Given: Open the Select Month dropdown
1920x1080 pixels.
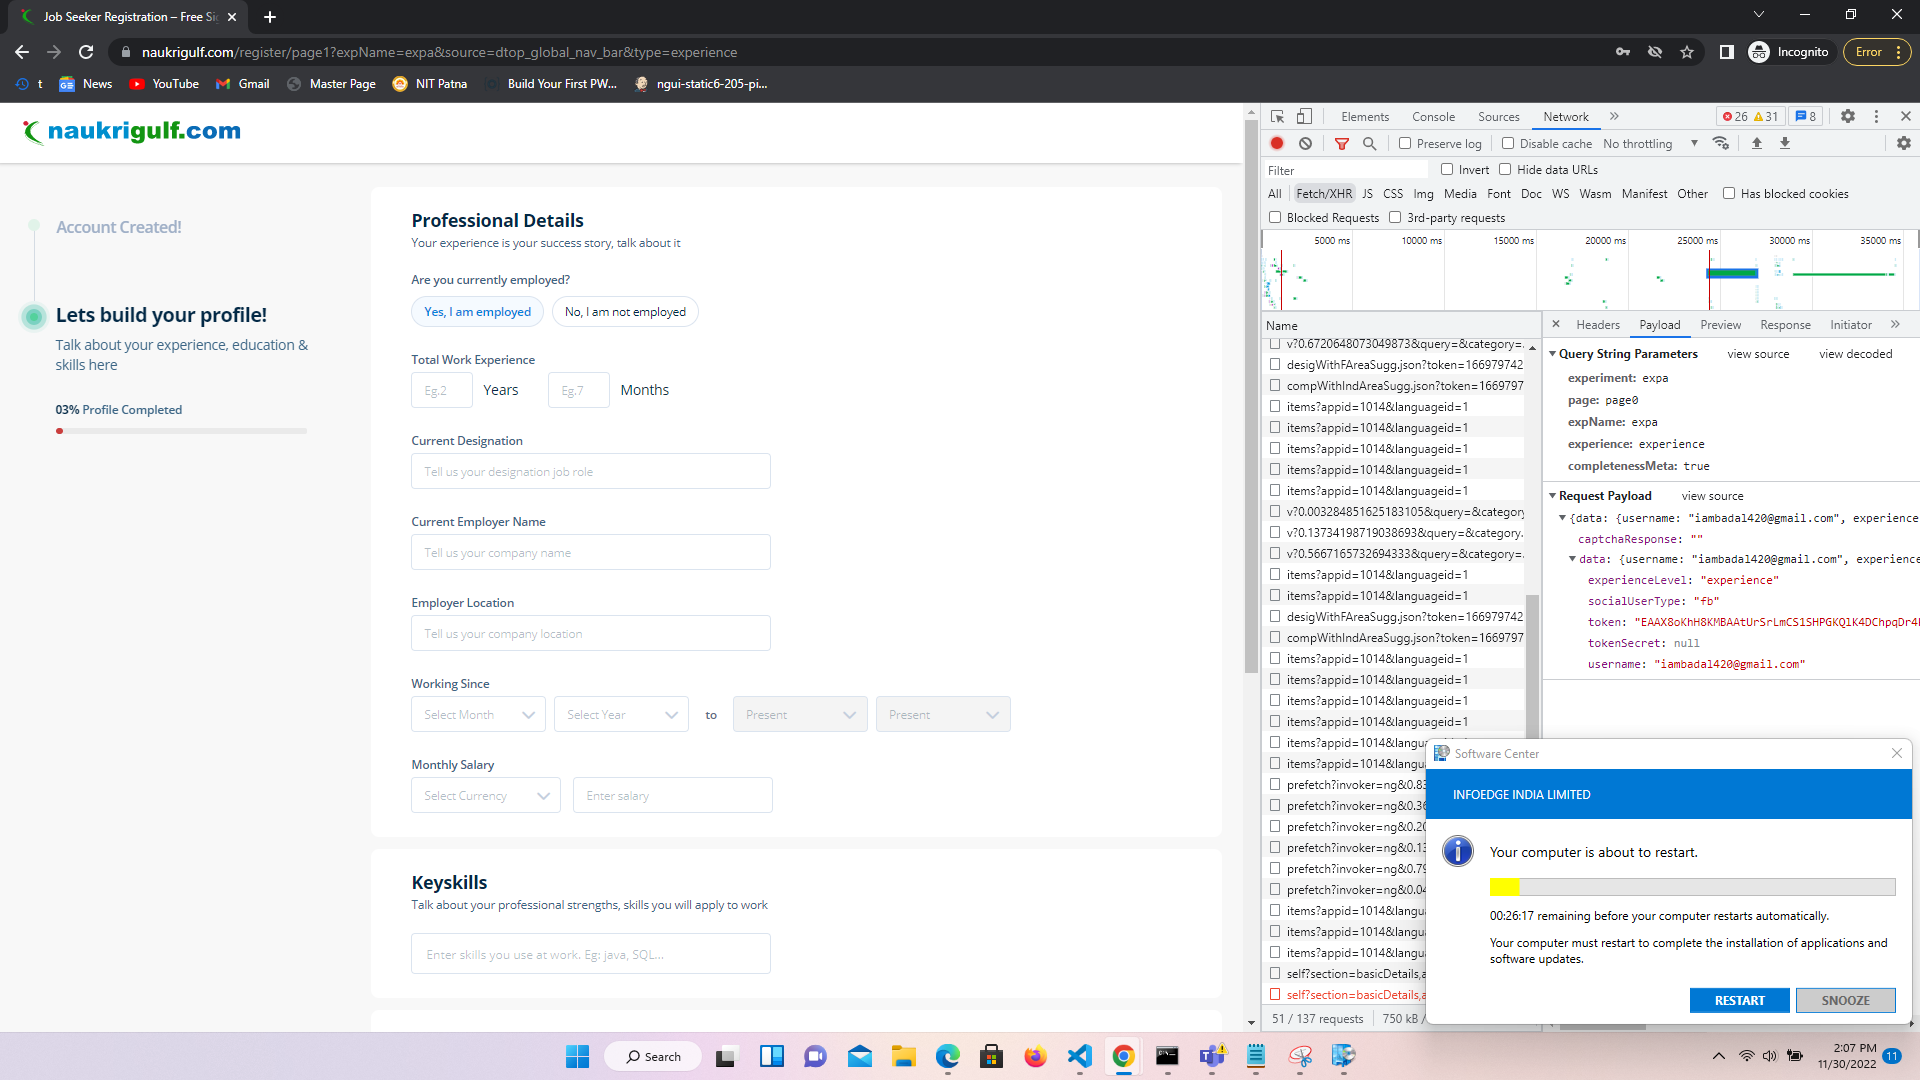Looking at the screenshot, I should (x=478, y=715).
